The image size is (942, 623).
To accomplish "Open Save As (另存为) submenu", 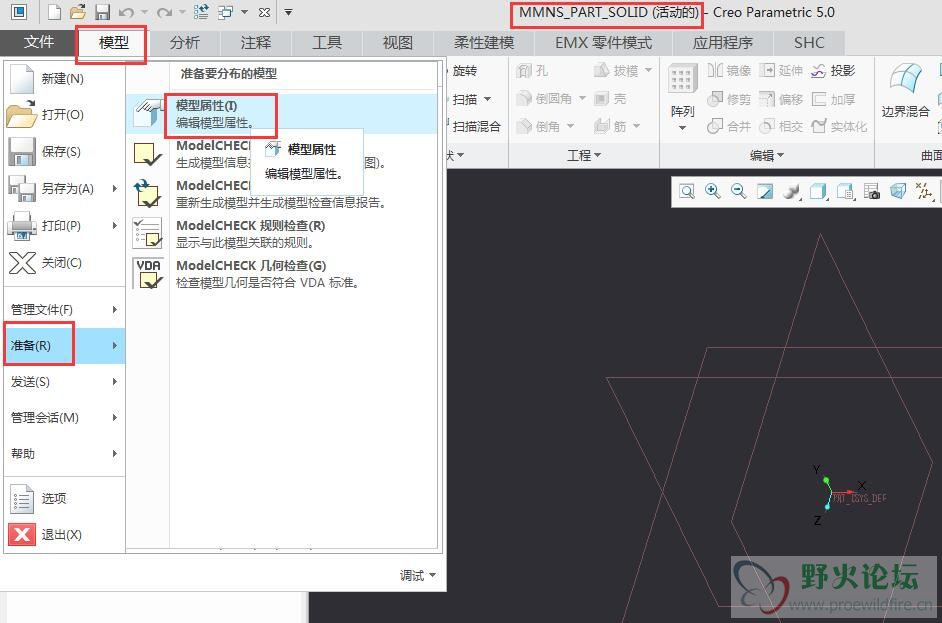I will coord(64,189).
